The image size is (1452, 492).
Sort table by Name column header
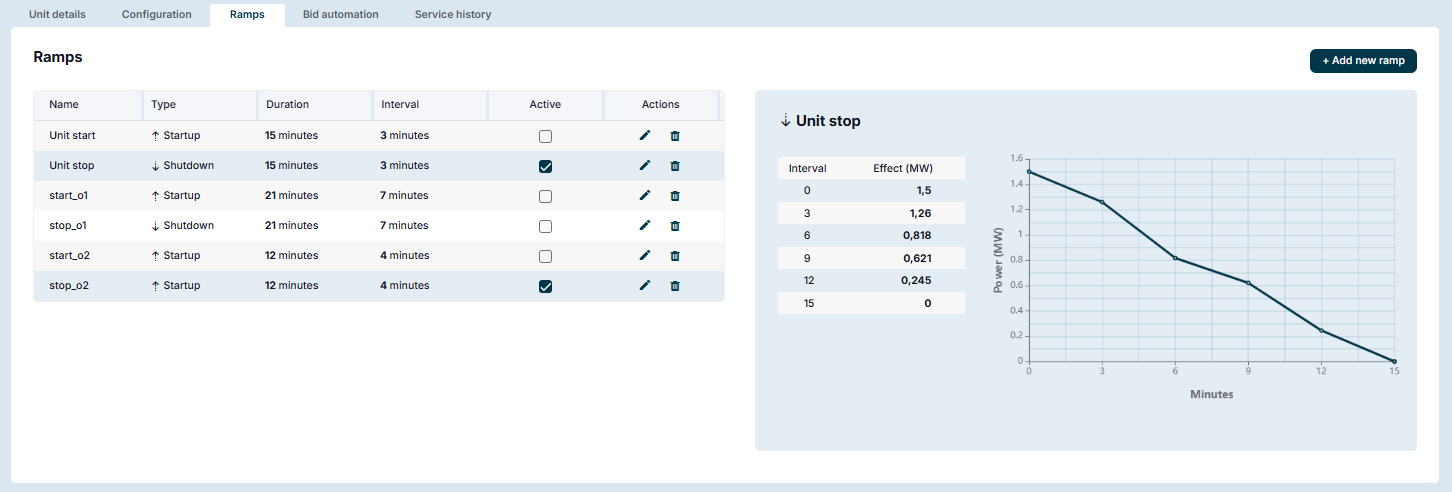click(x=64, y=105)
